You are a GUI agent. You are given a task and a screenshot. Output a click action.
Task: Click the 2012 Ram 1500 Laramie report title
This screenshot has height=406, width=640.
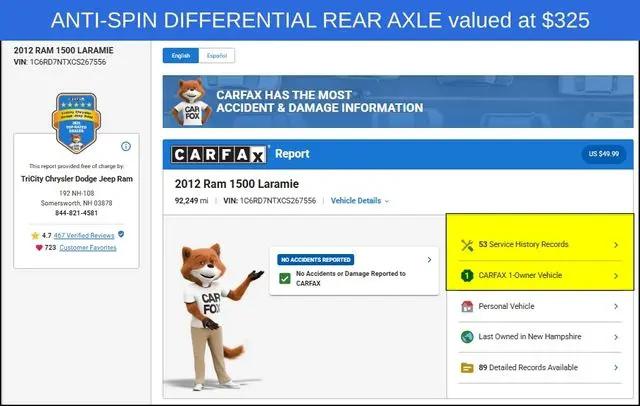coord(237,184)
